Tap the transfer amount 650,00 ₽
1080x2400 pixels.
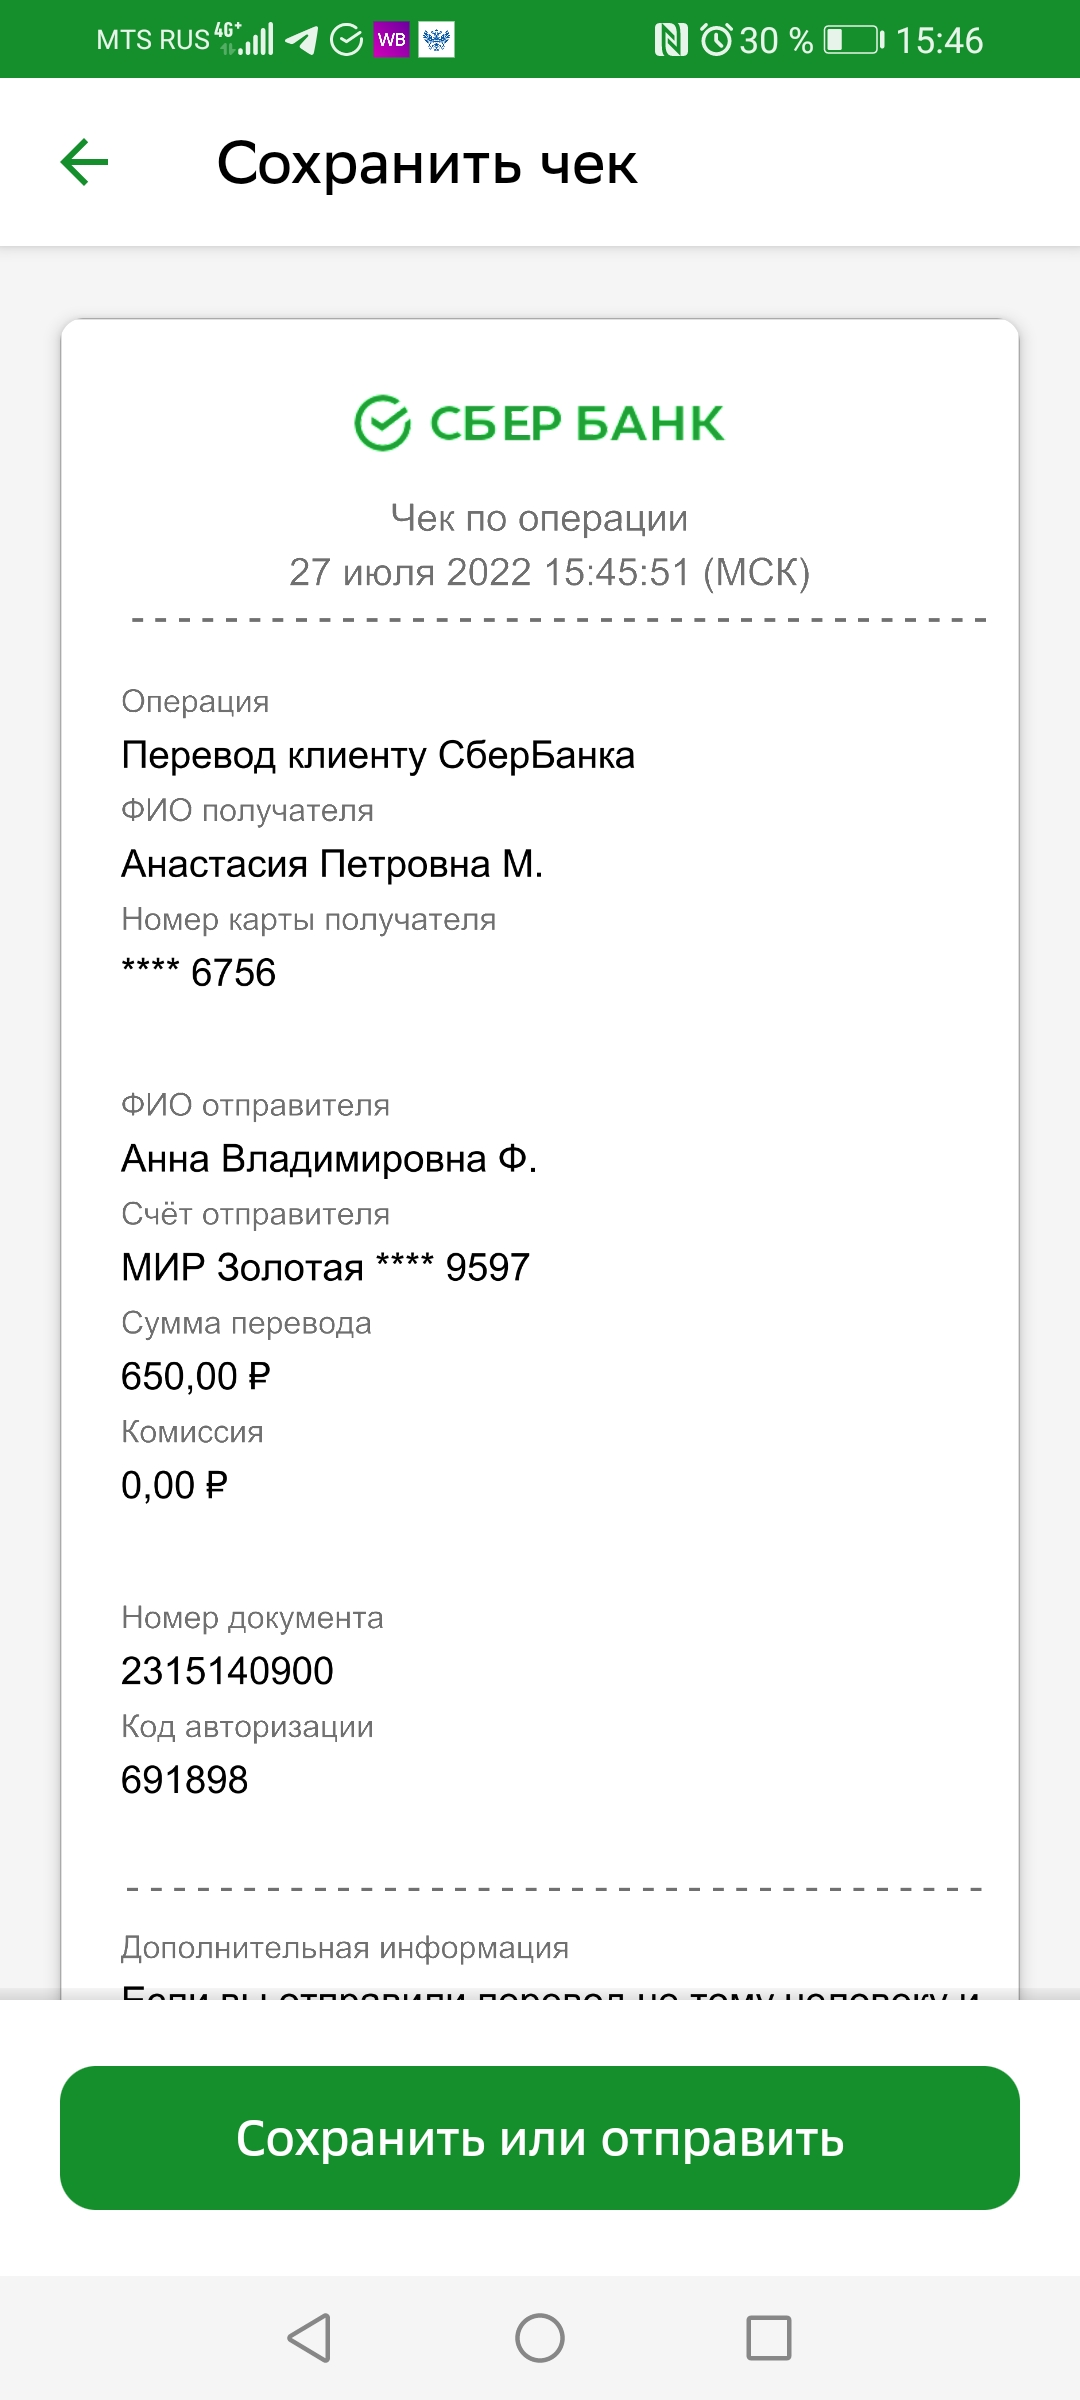coord(196,1377)
